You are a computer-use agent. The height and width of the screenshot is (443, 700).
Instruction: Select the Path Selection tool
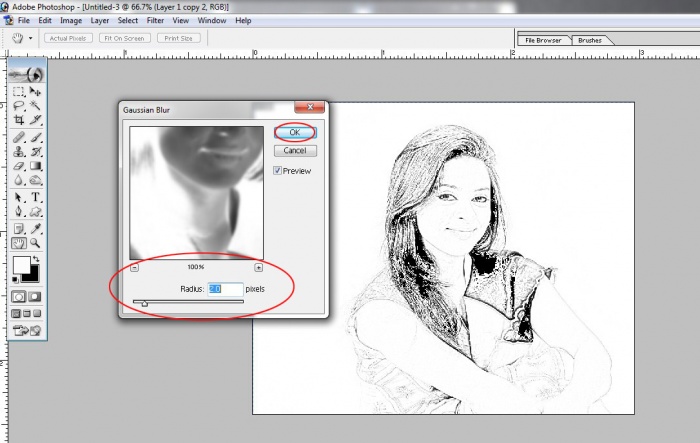click(x=18, y=197)
